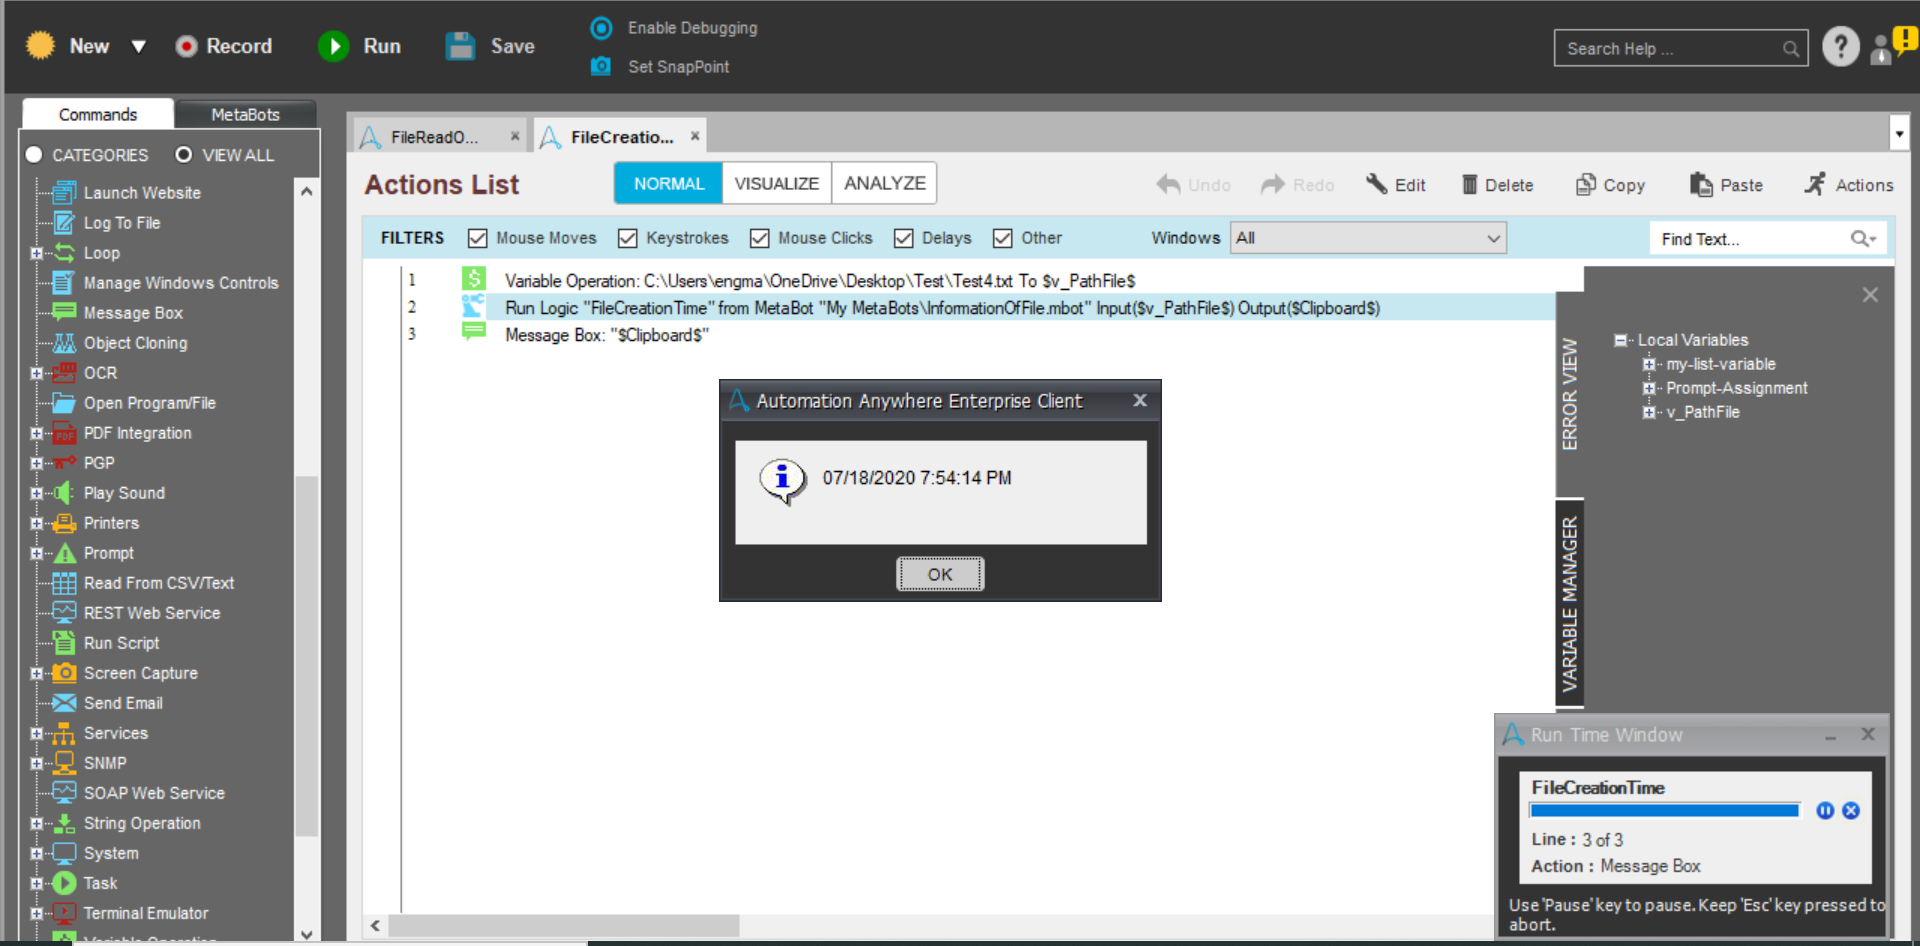Click the Save floppy disk icon

click(x=460, y=46)
